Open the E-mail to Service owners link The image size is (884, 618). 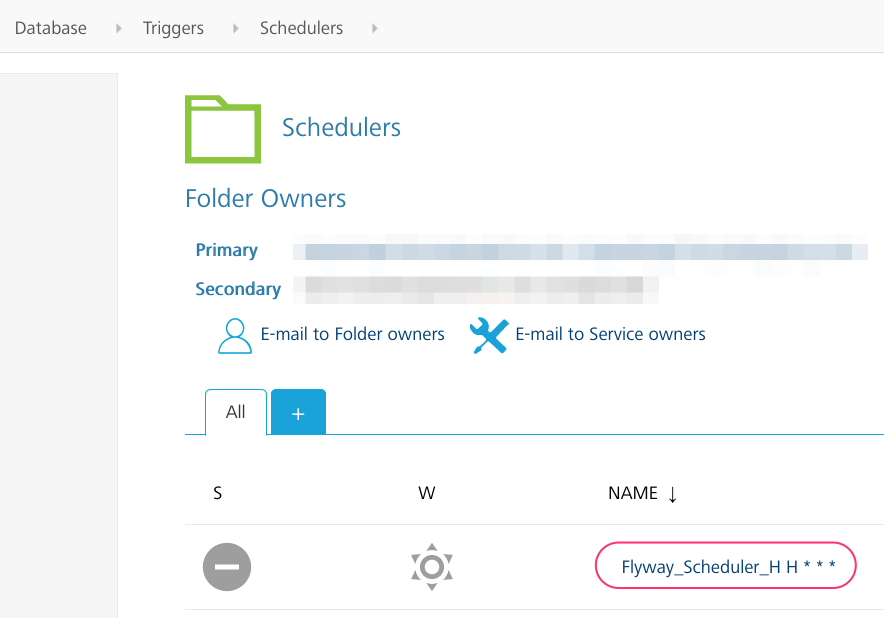[x=610, y=334]
